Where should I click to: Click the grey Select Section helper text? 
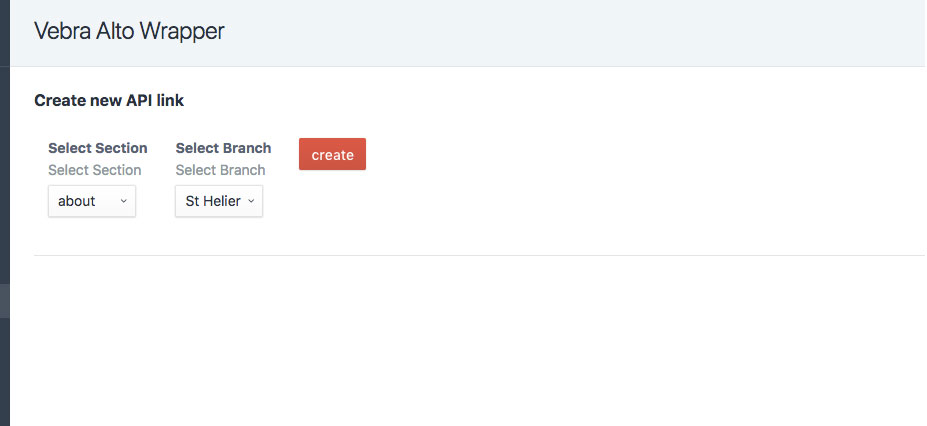point(95,170)
